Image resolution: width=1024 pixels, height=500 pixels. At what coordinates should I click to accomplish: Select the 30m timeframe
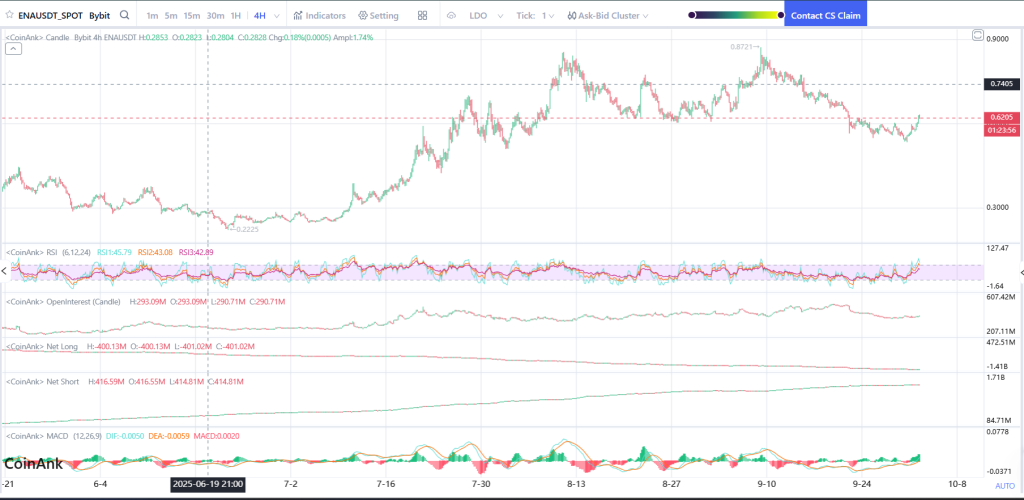216,15
